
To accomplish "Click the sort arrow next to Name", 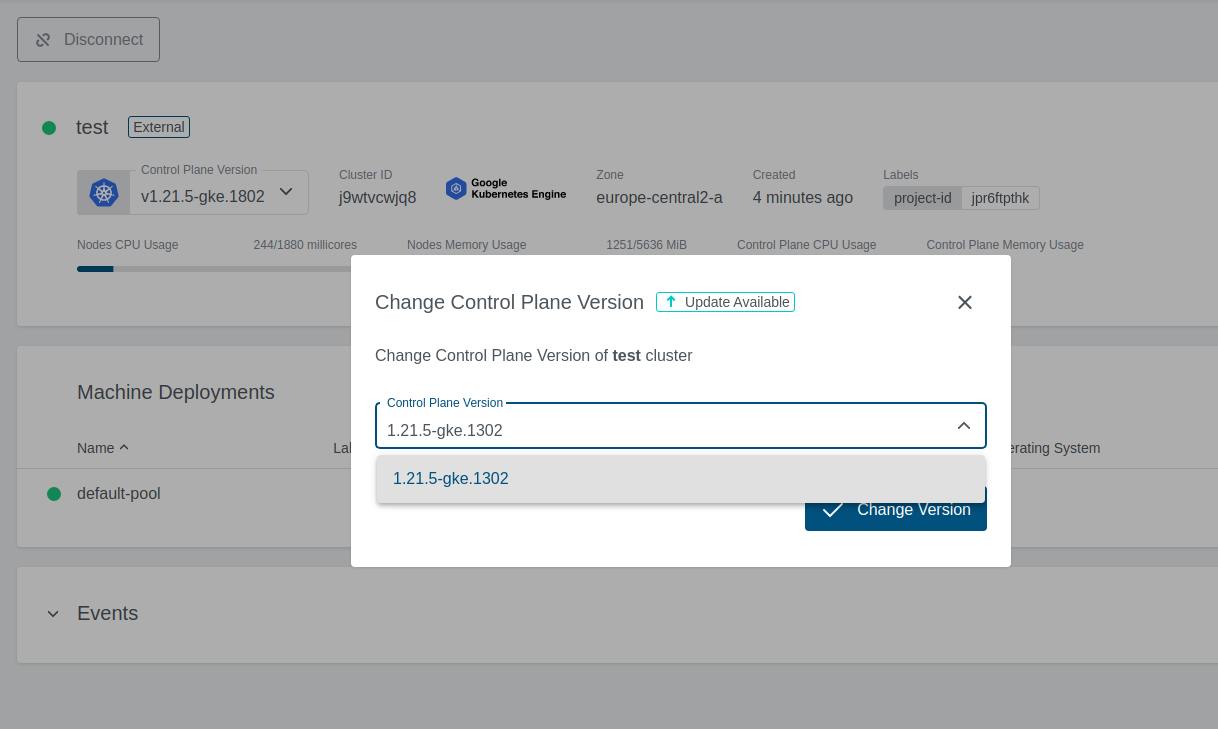I will pos(124,448).
